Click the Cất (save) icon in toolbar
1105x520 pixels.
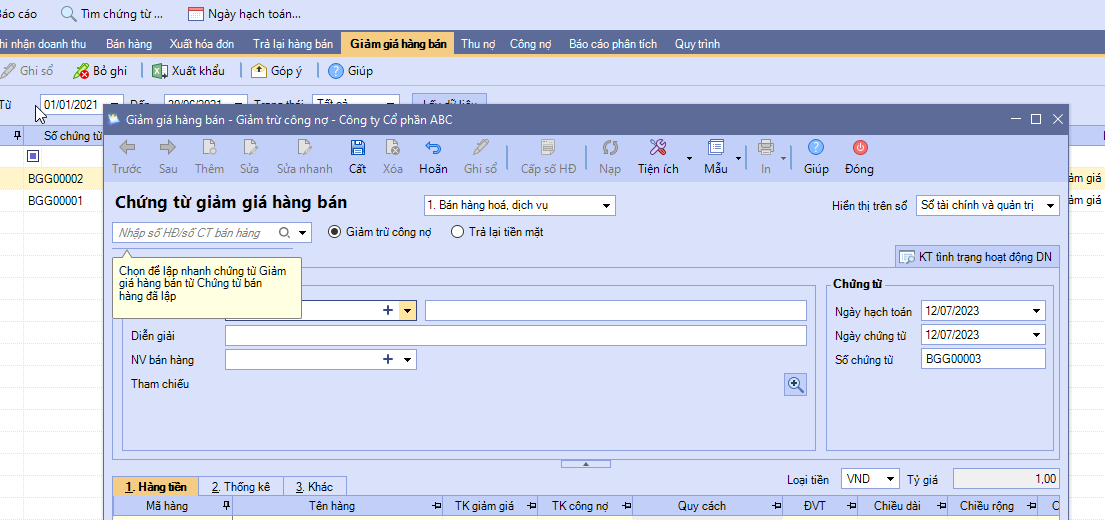[357, 148]
